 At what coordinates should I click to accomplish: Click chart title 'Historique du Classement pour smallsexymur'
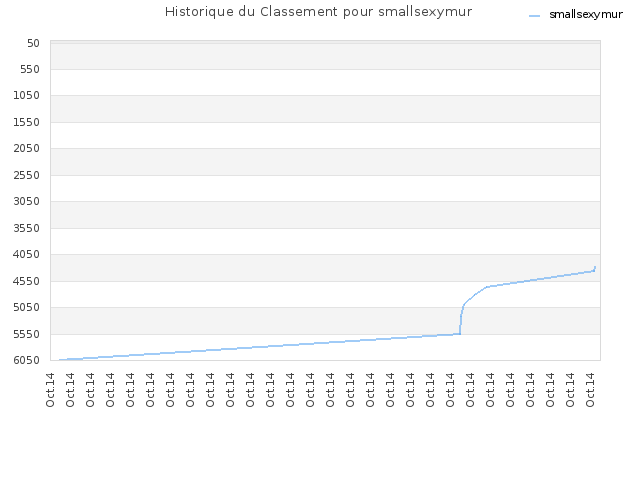(318, 11)
